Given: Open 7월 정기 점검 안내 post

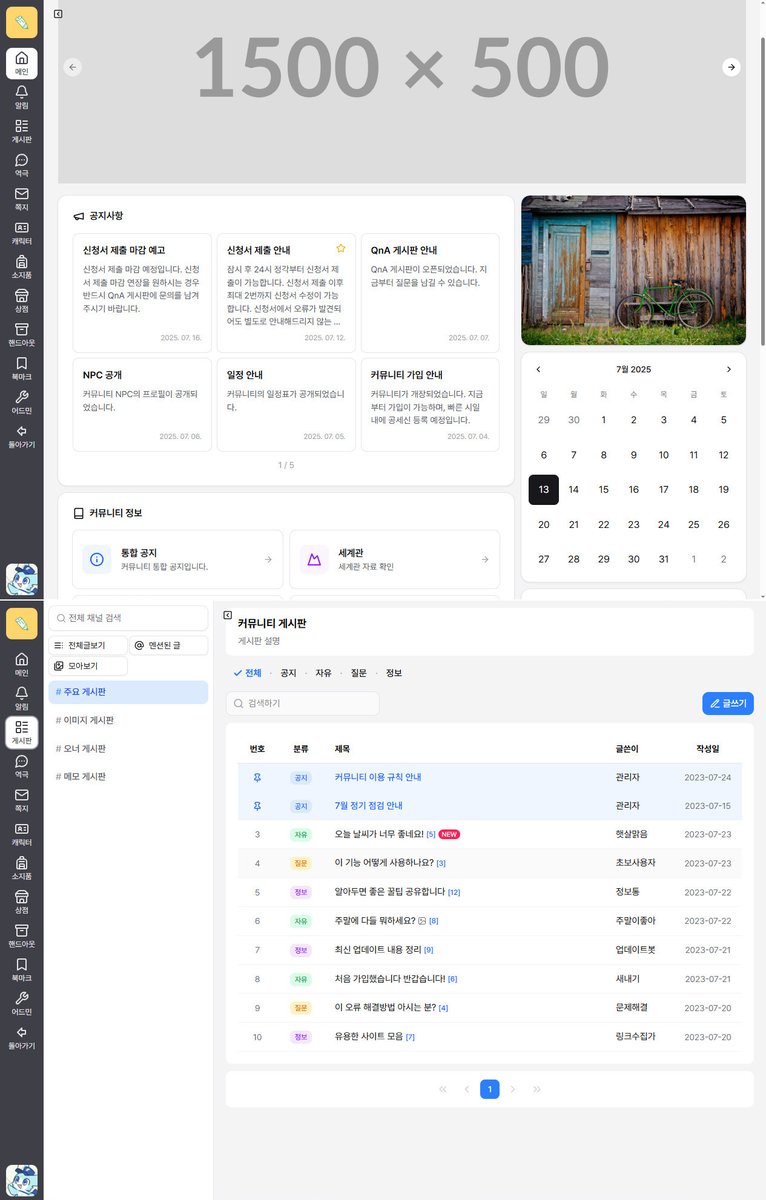Looking at the screenshot, I should (369, 805).
